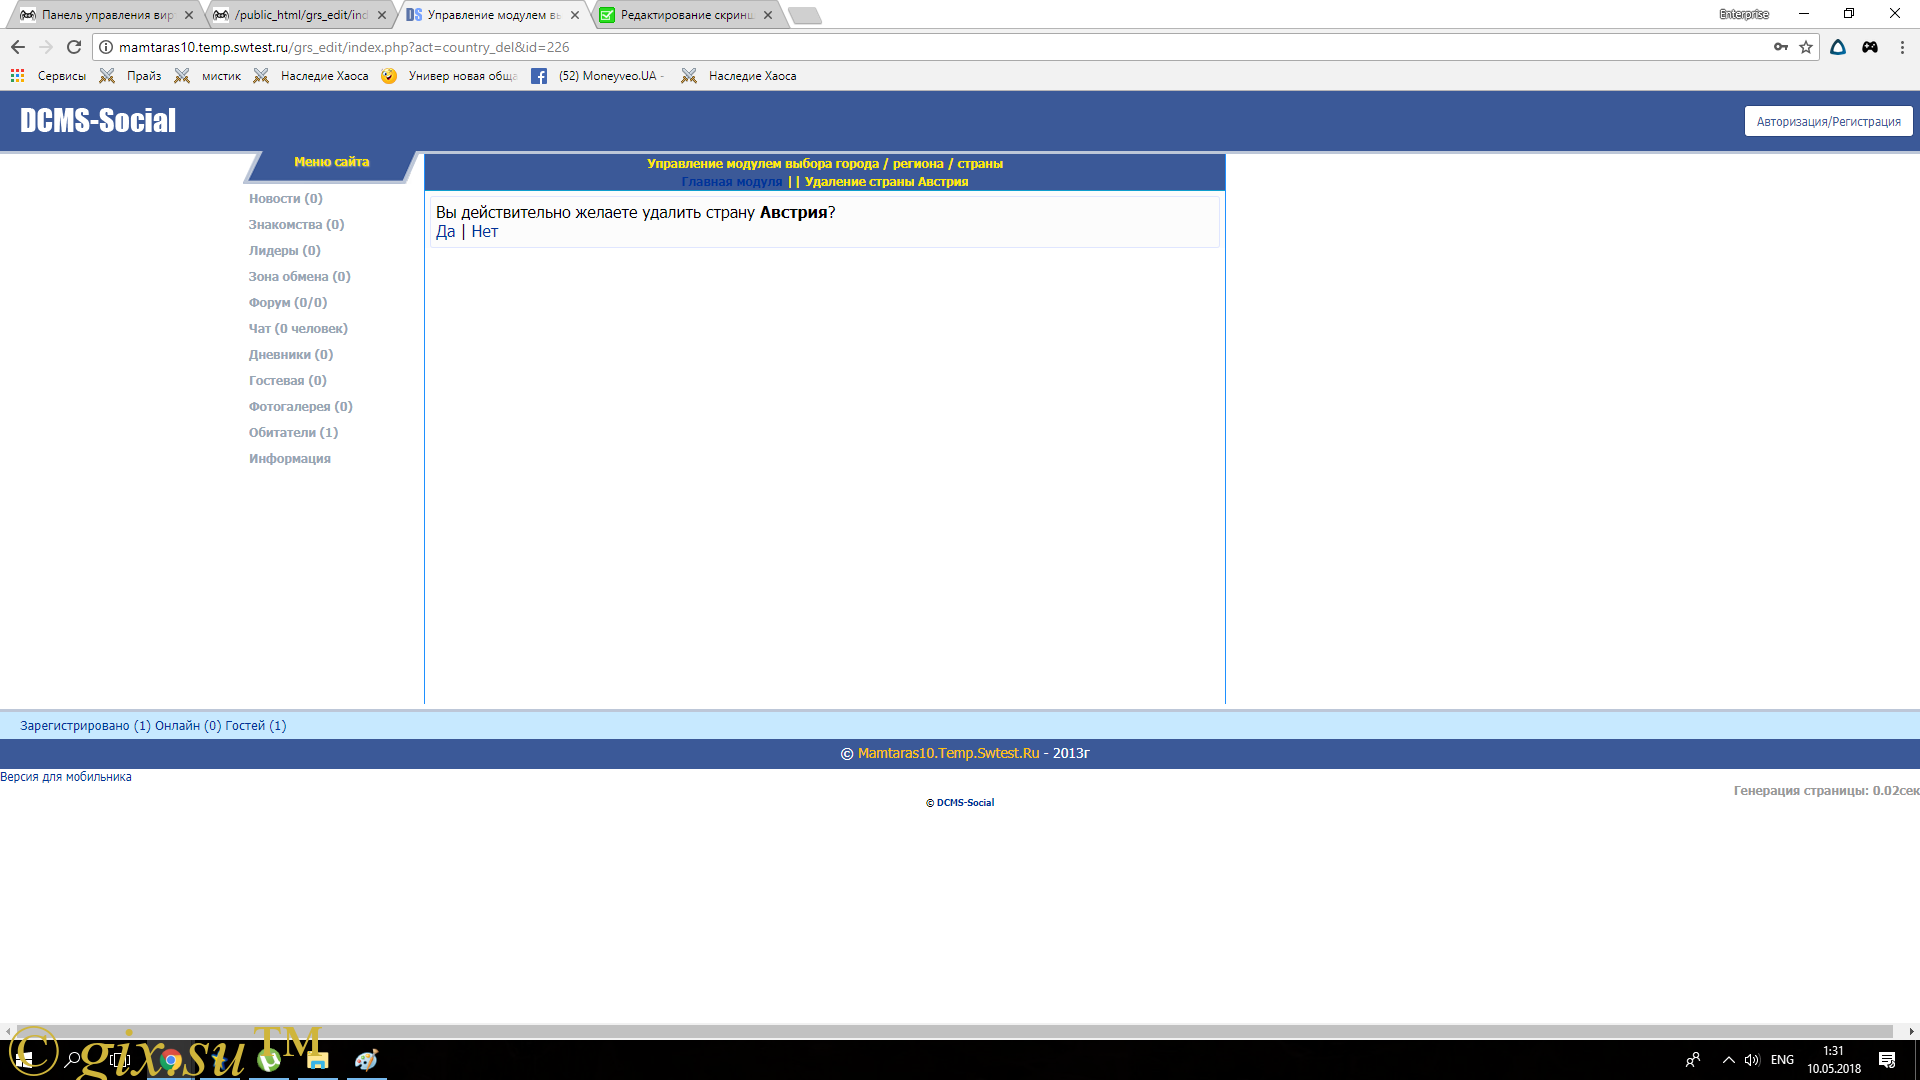1920x1080 pixels.
Task: Open the Paint taskbar icon
Action: 367,1060
